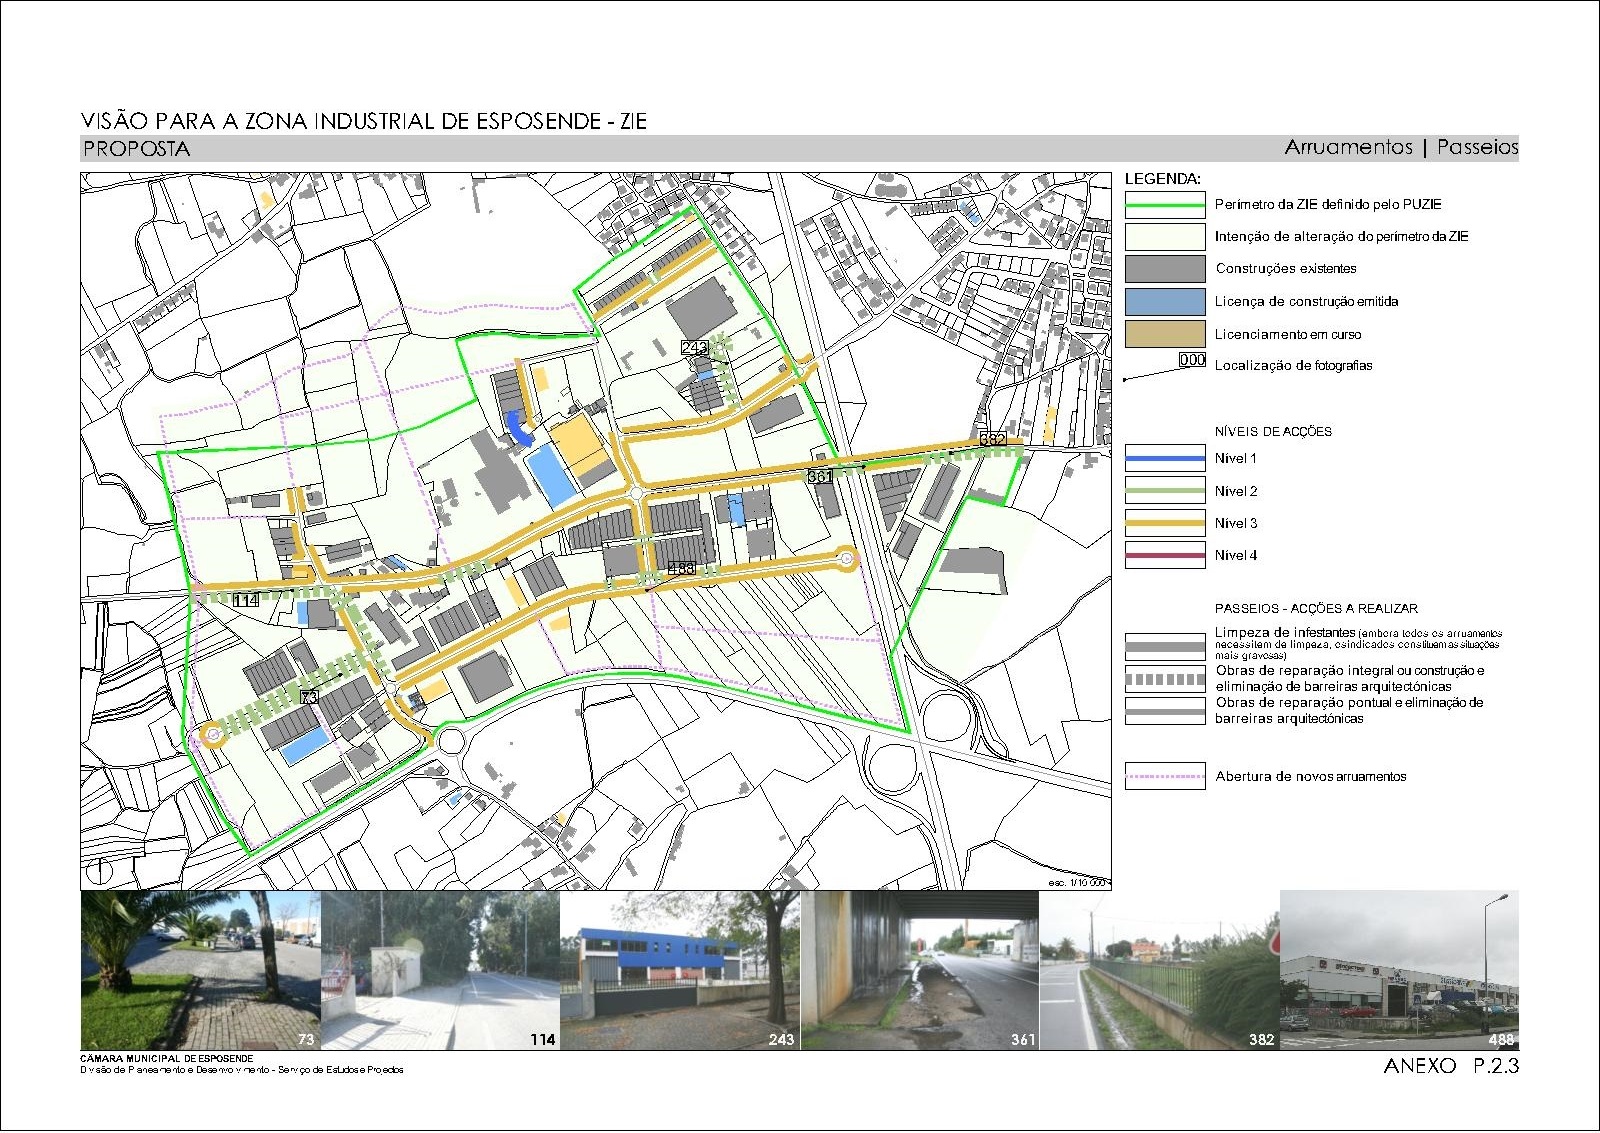Select the Nível 3 yellow line swatch
Image resolution: width=1600 pixels, height=1133 pixels.
[1165, 523]
